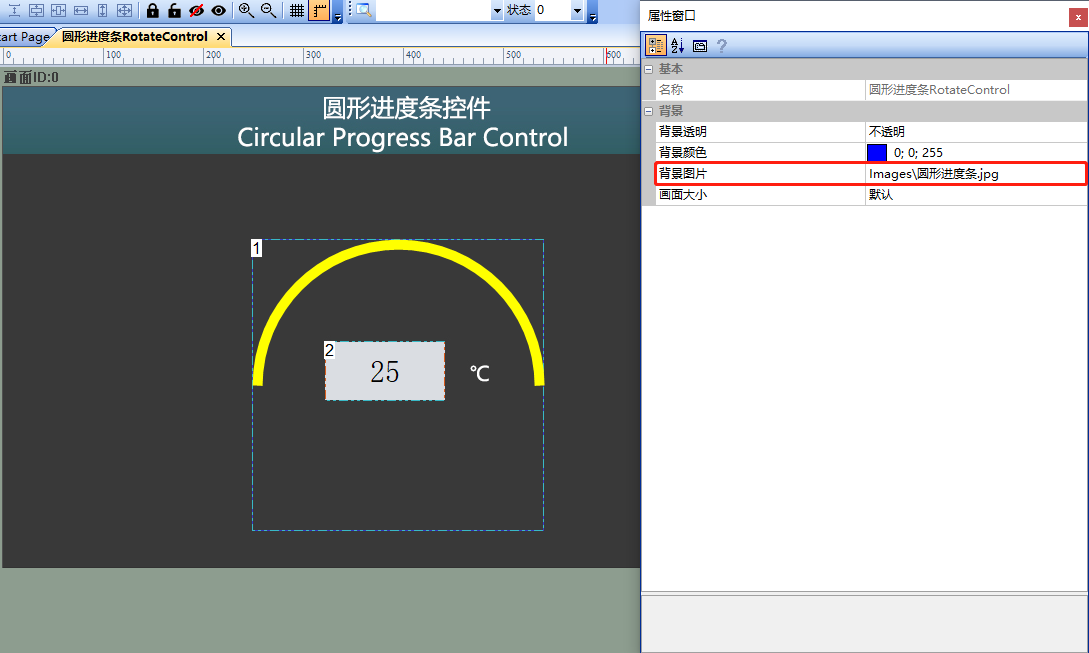The width and height of the screenshot is (1089, 653).
Task: Click the 不透明 value cell
Action: tap(976, 131)
